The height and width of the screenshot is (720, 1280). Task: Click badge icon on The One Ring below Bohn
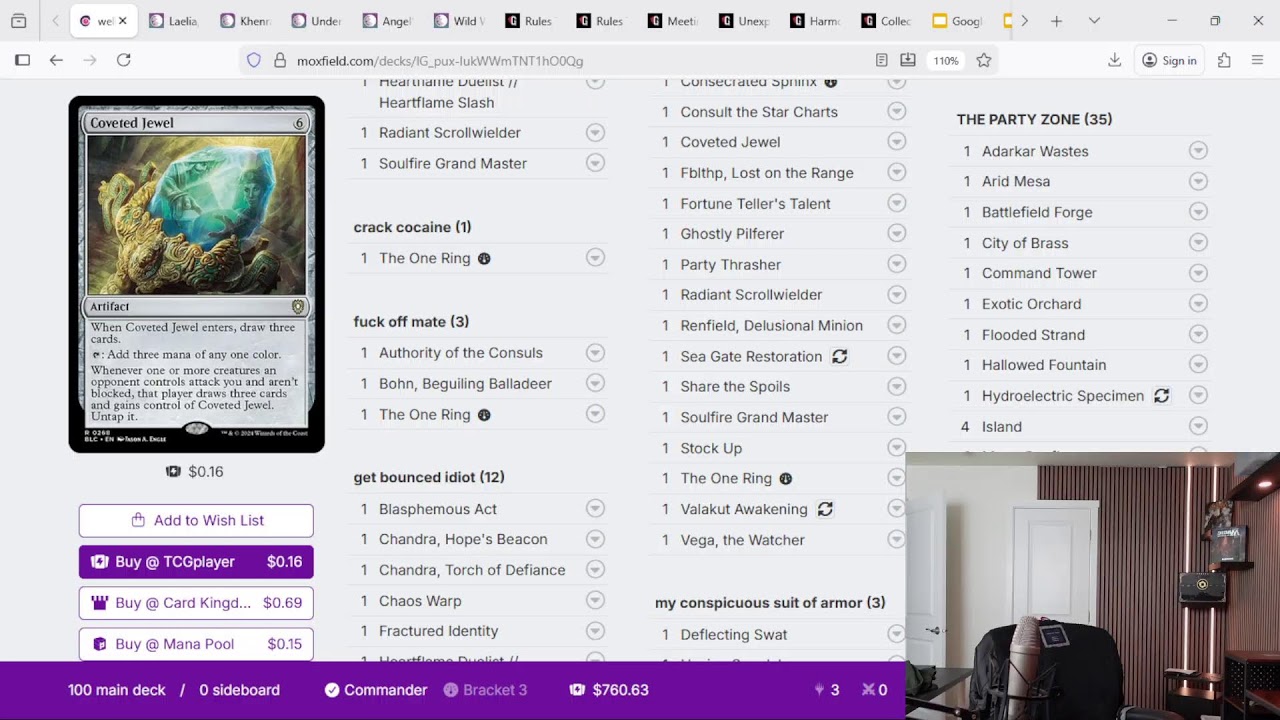(x=484, y=415)
